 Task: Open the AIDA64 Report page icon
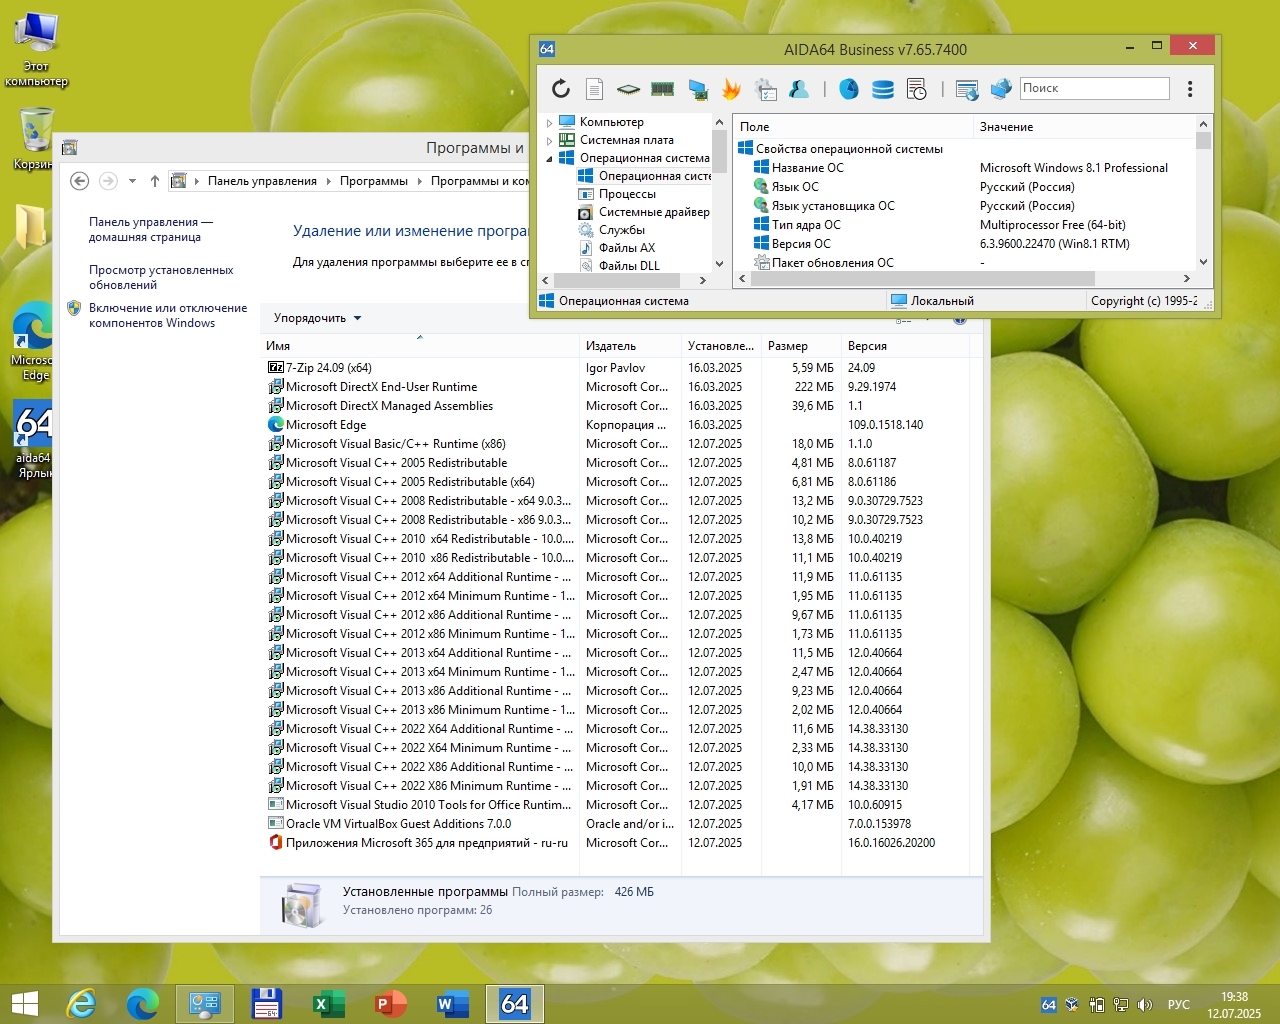click(x=594, y=89)
